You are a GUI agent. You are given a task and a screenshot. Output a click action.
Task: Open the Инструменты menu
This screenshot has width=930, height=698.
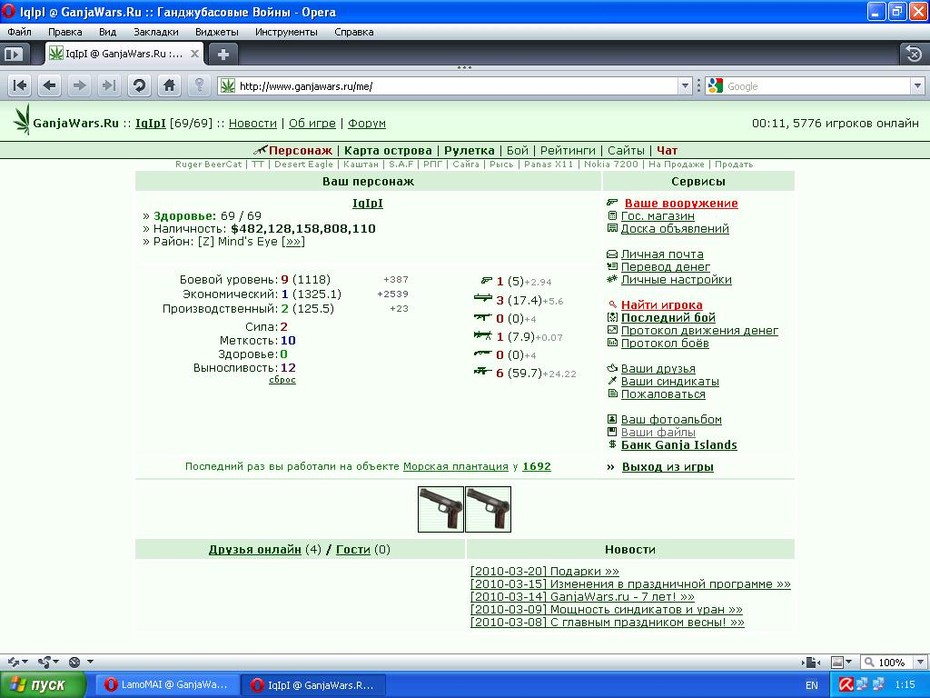tap(286, 32)
